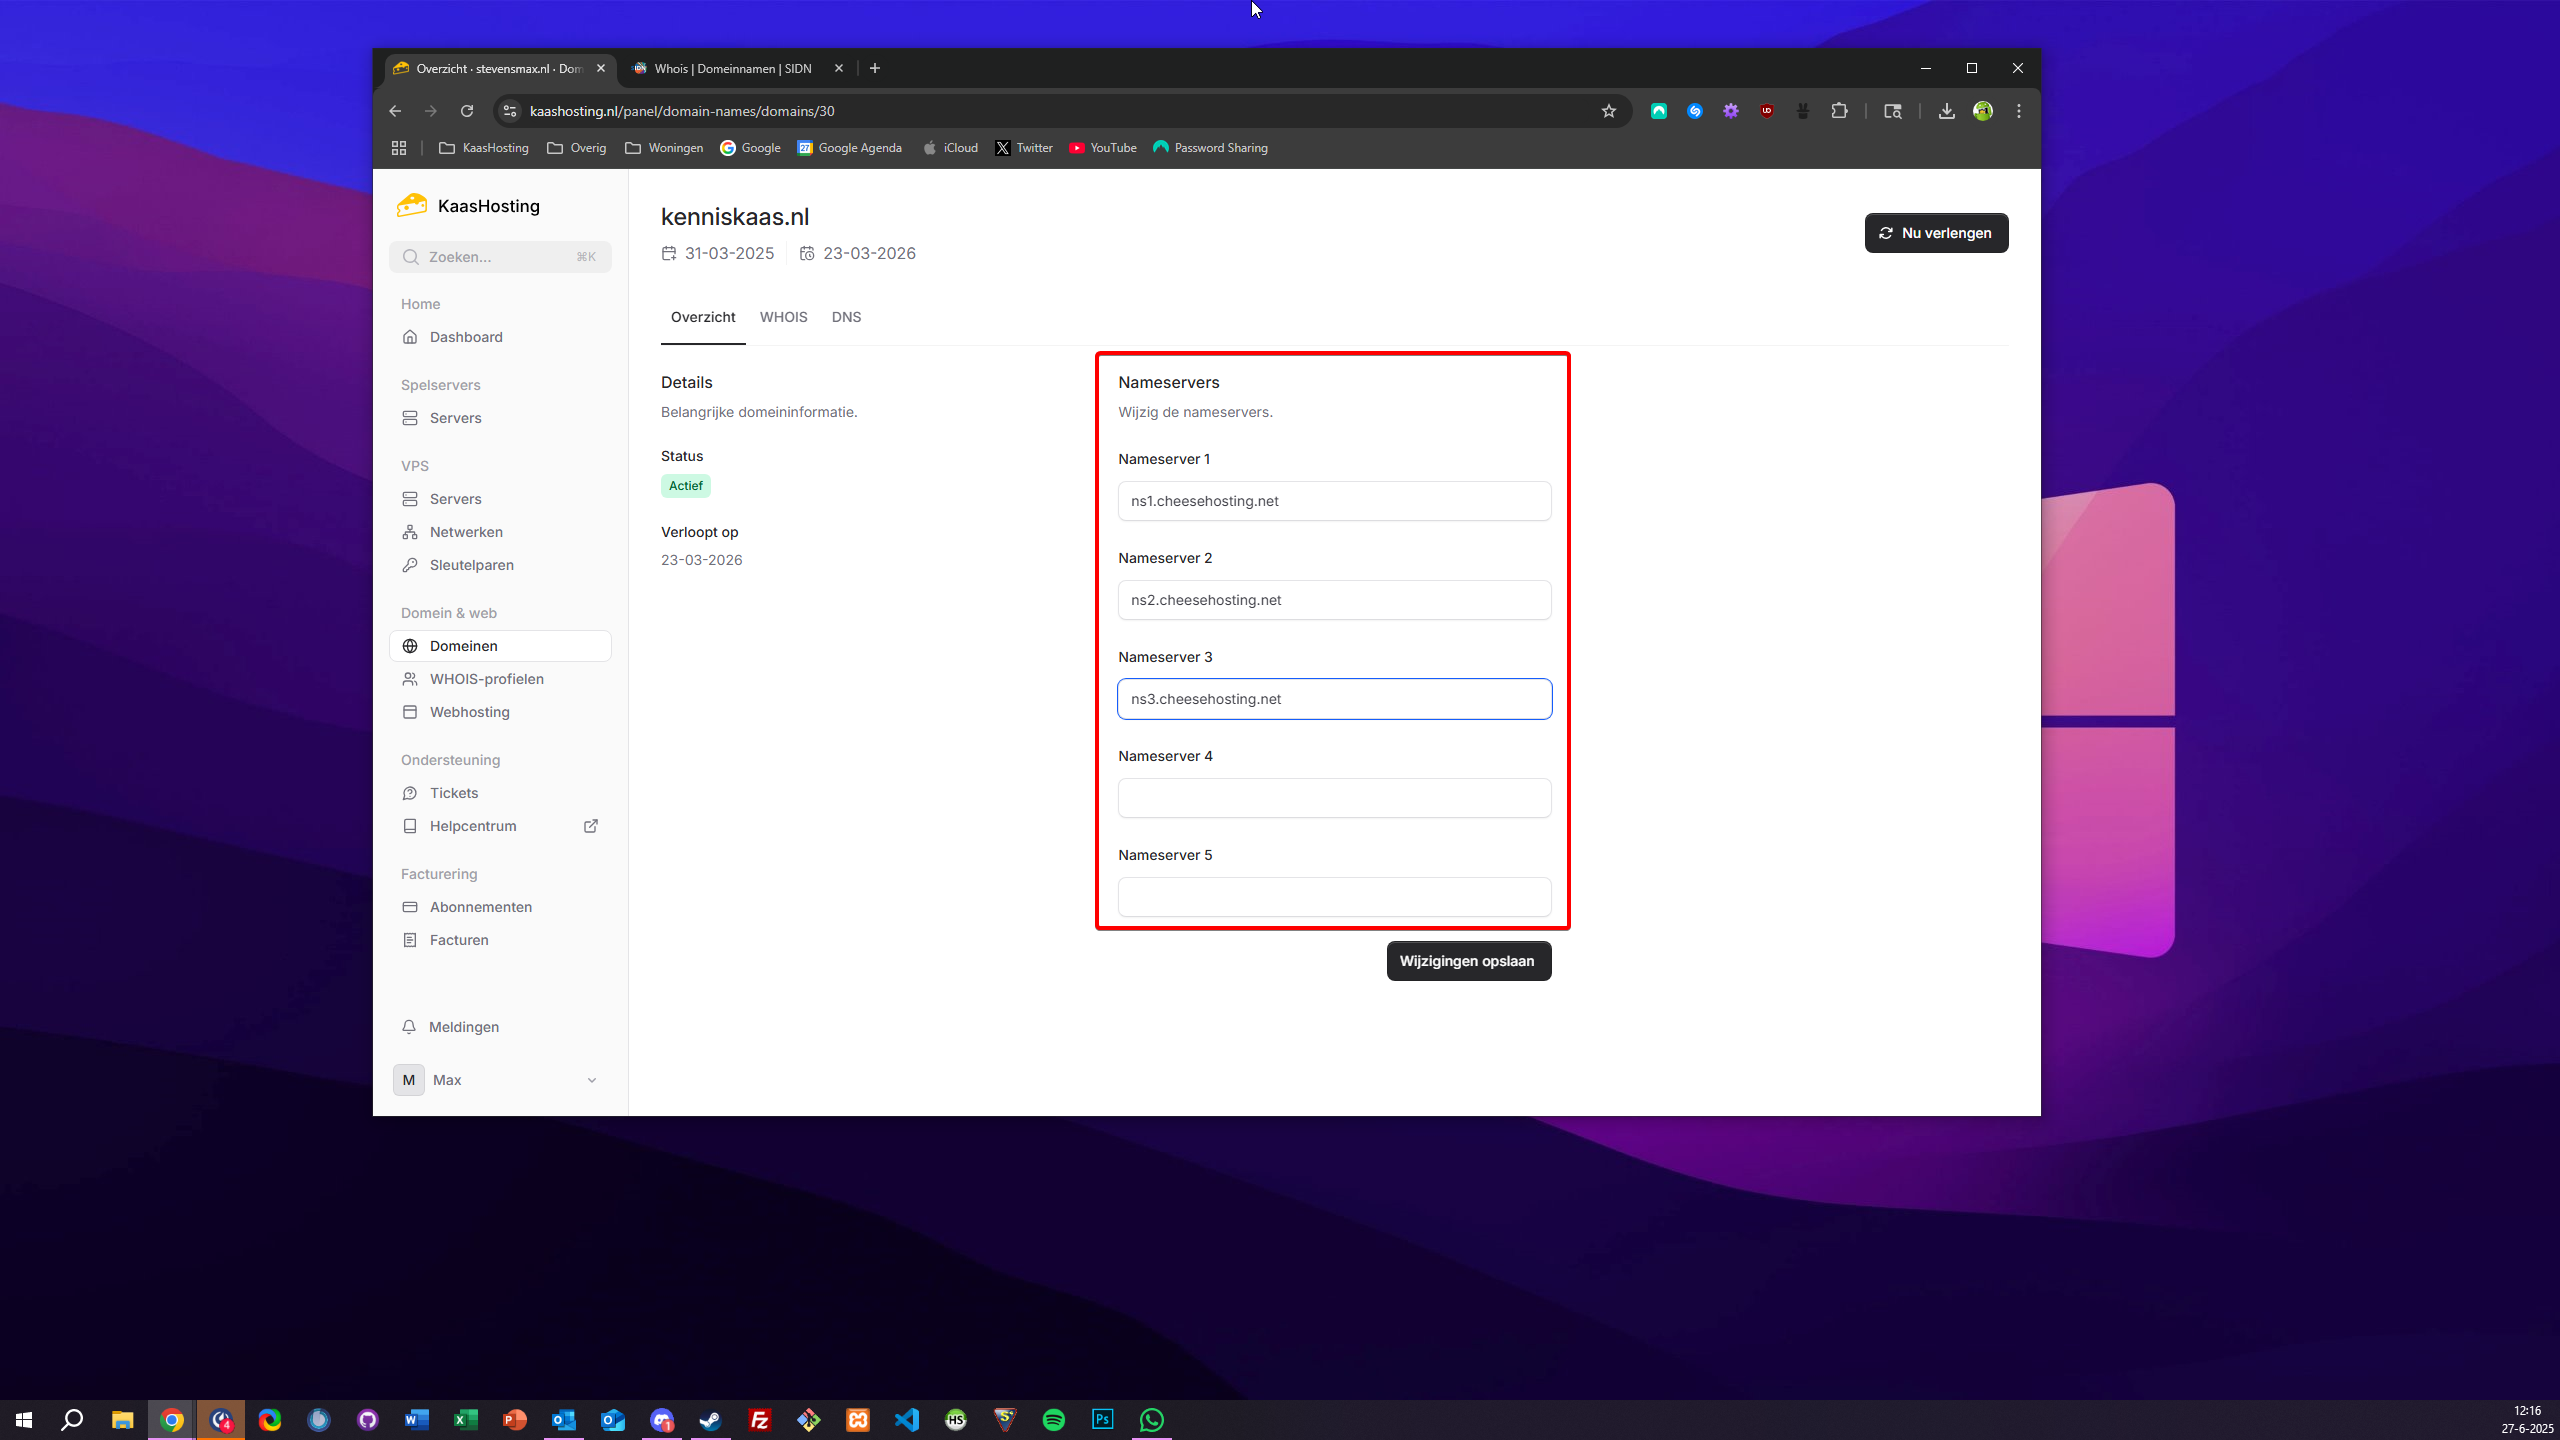2560x1440 pixels.
Task: Open Helpcentrum external link icon
Action: point(591,826)
